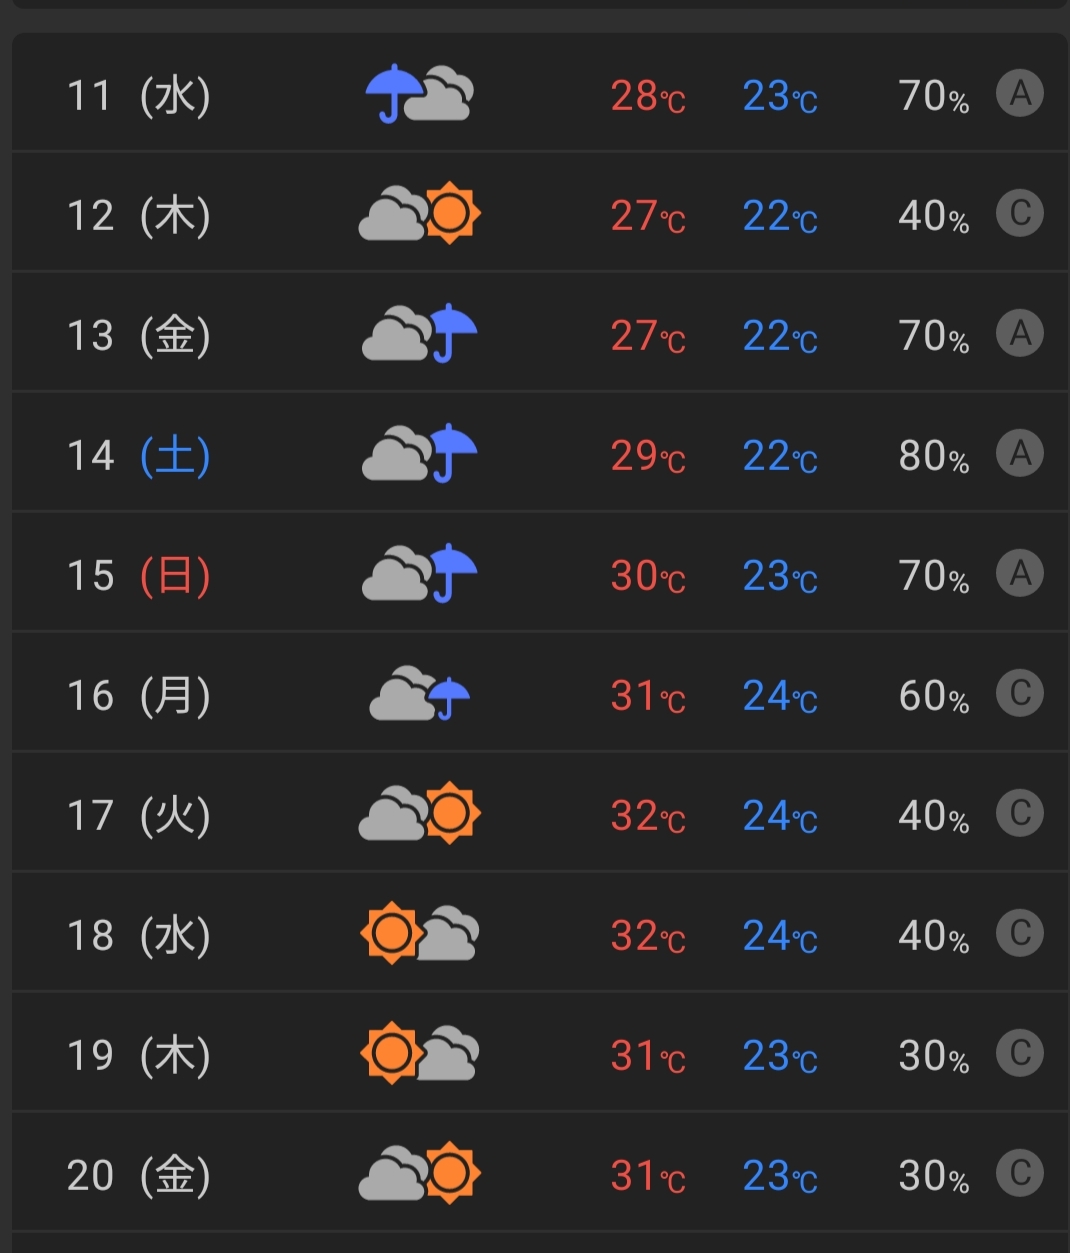
Task: Tap the 32℃ high temperature on the 17th
Action: 648,816
